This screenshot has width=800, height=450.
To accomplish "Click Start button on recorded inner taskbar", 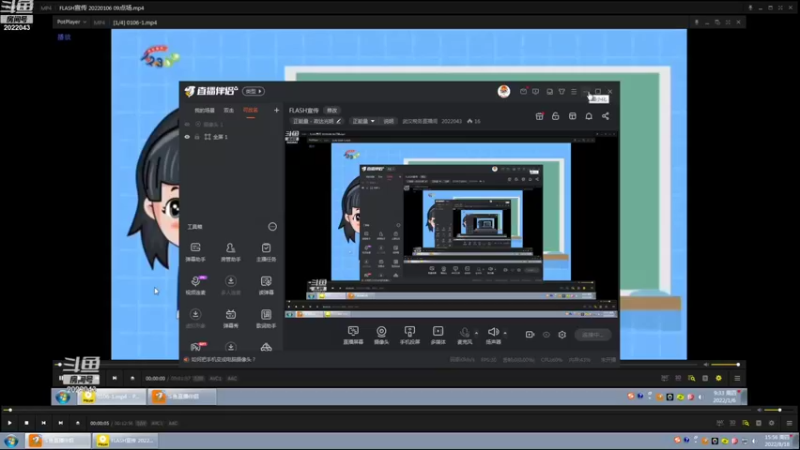I will (x=63, y=396).
